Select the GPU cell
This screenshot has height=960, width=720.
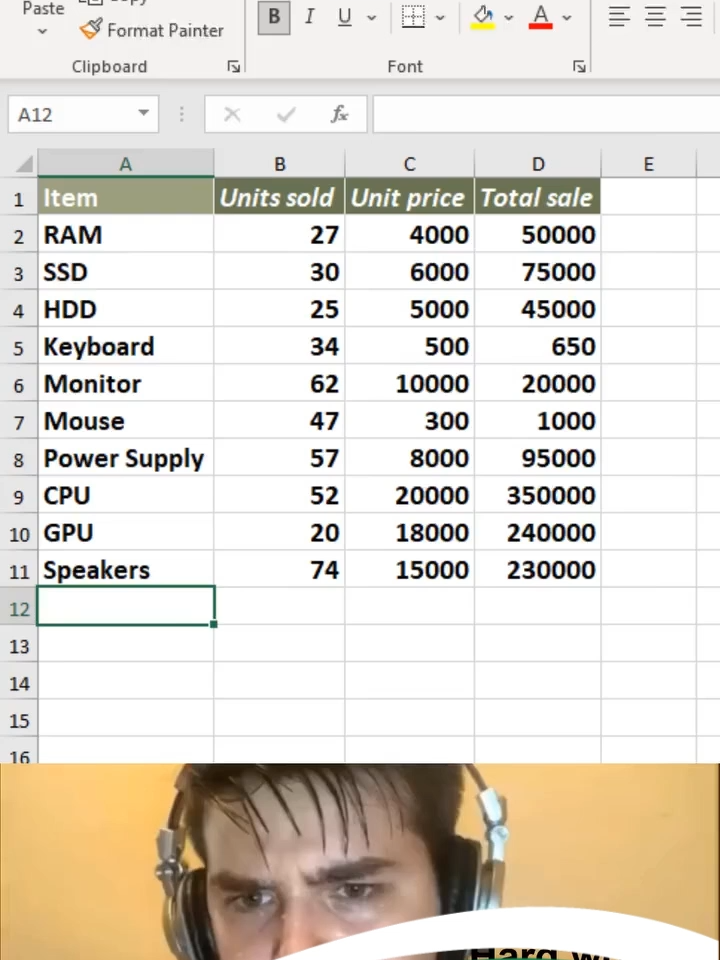(126, 533)
